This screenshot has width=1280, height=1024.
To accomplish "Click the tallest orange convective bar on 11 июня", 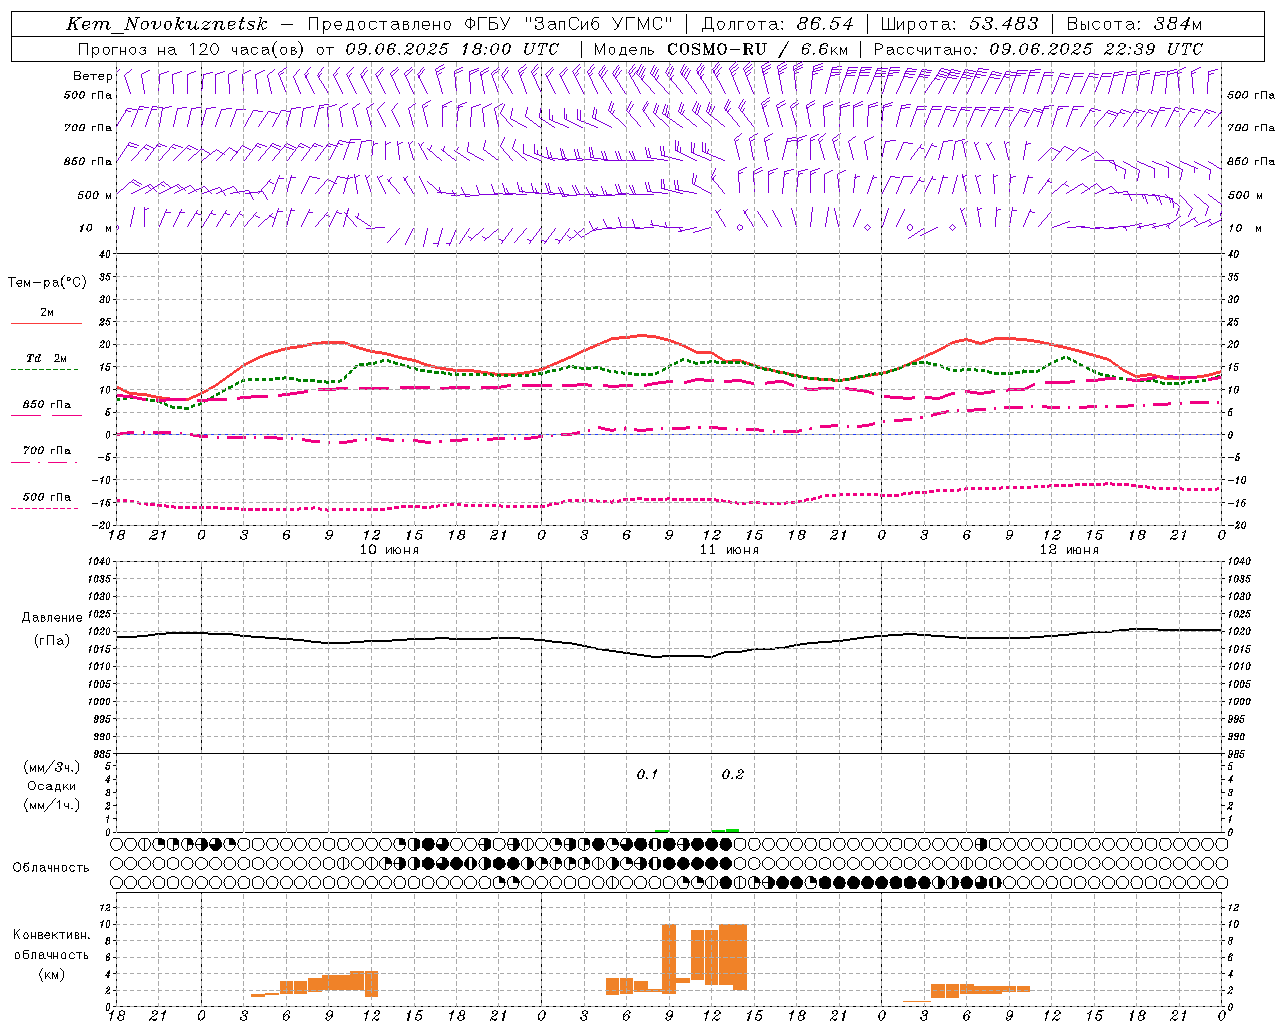I will coord(669,958).
